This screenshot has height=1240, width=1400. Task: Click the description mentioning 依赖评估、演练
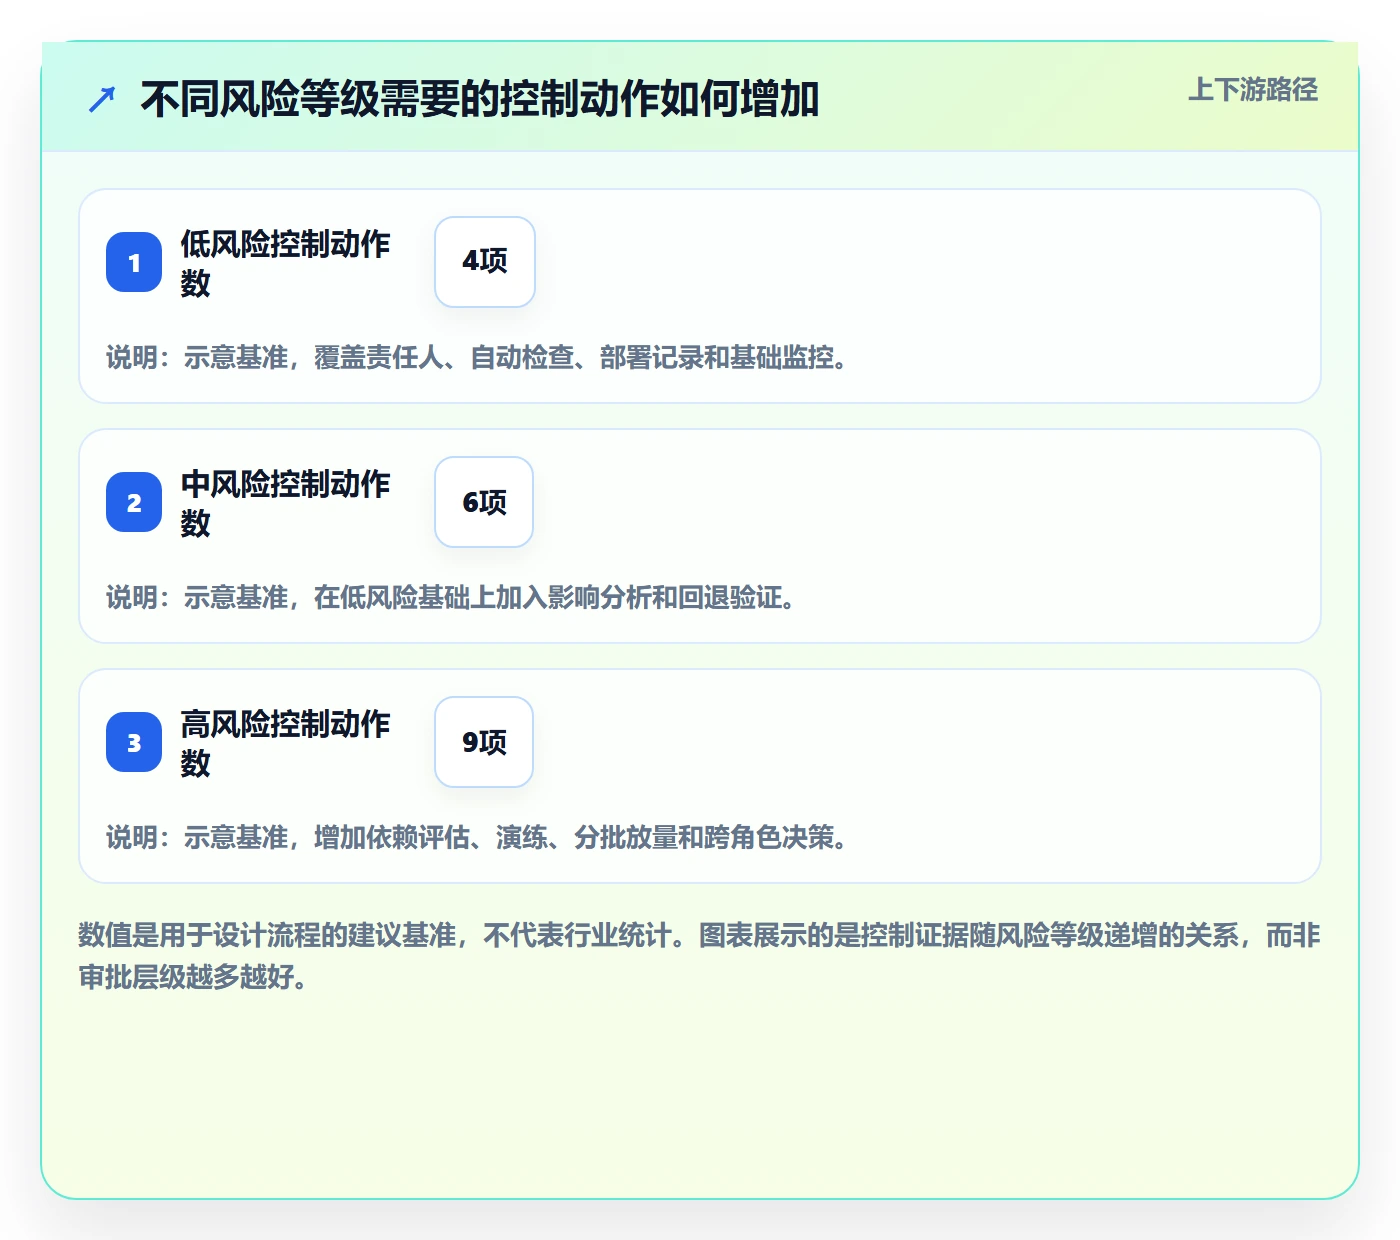[478, 838]
